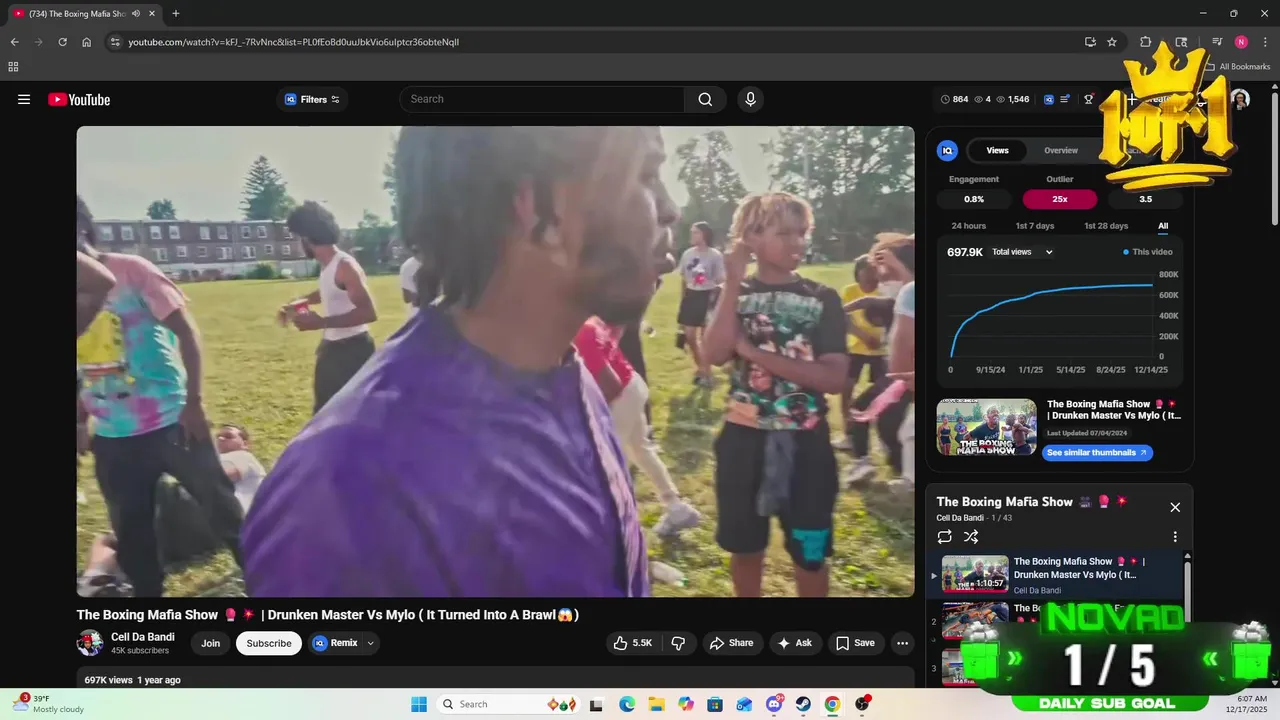Start voice search with microphone icon
1280x720 pixels.
[x=750, y=99]
